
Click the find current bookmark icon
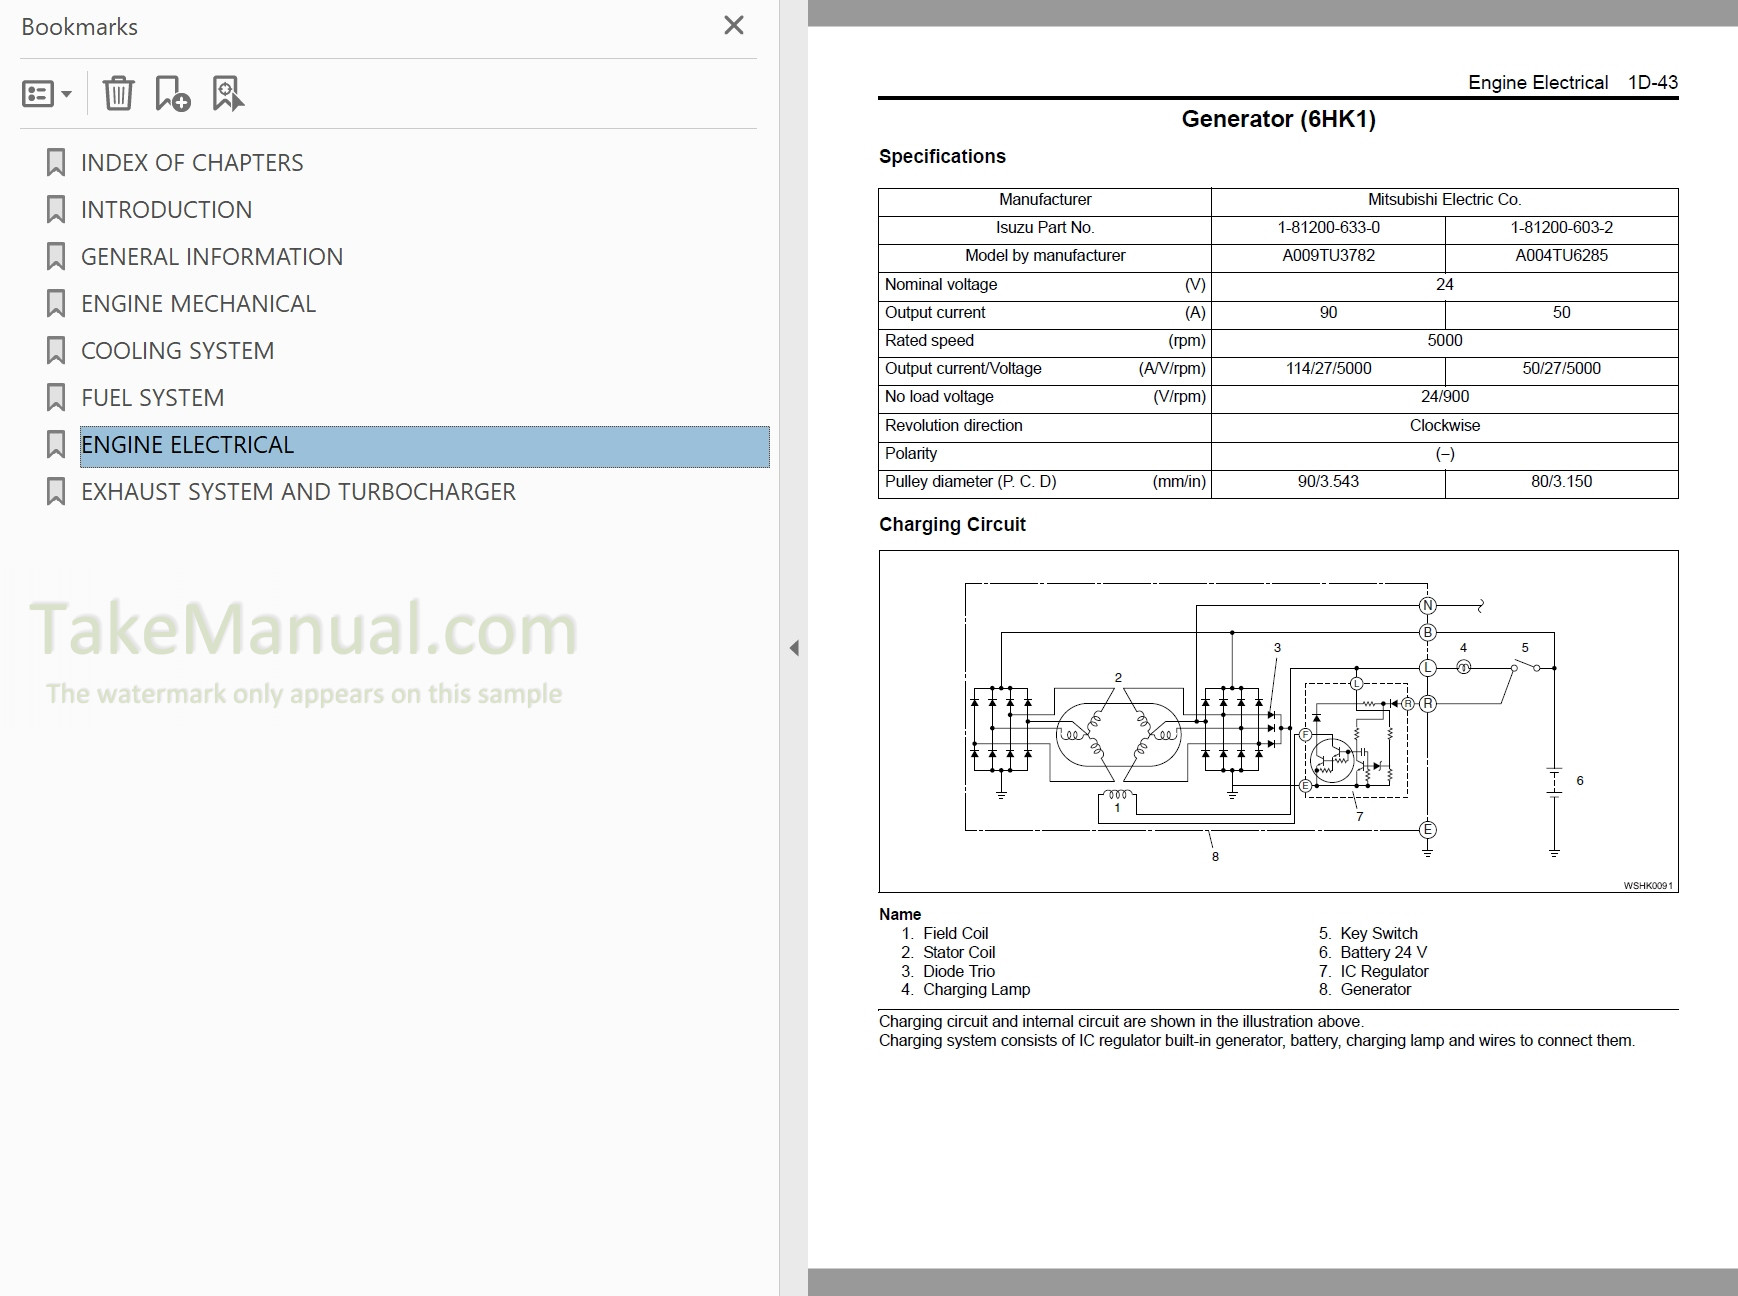coord(228,93)
